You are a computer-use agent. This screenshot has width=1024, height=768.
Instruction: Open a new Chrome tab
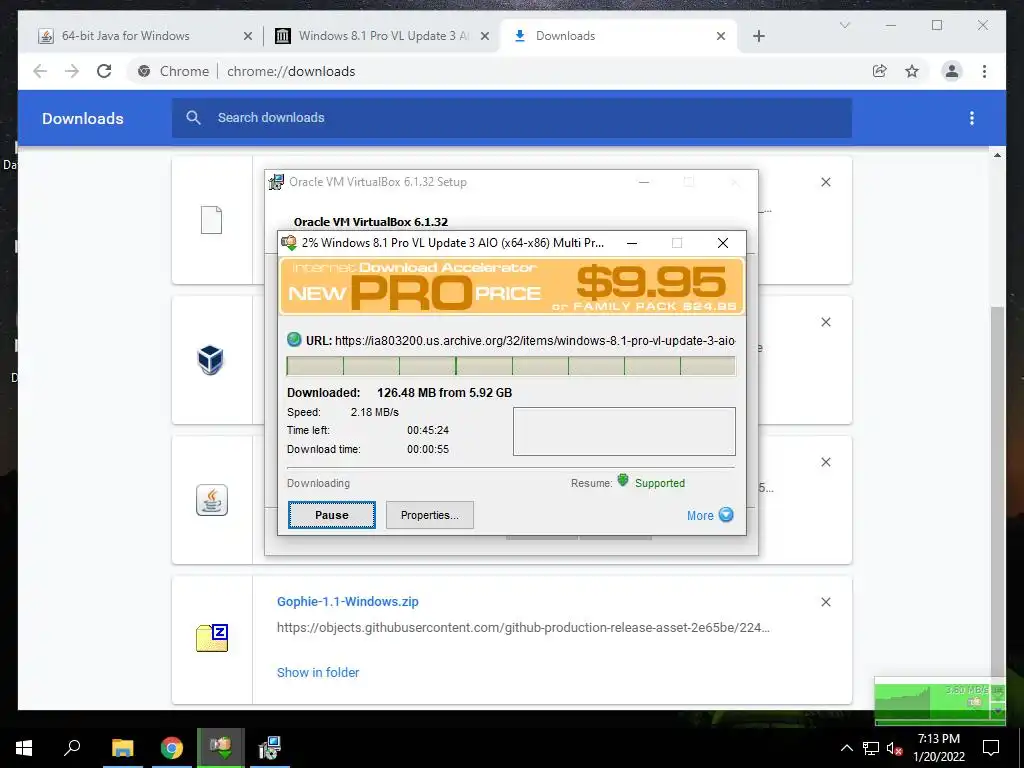(x=758, y=36)
